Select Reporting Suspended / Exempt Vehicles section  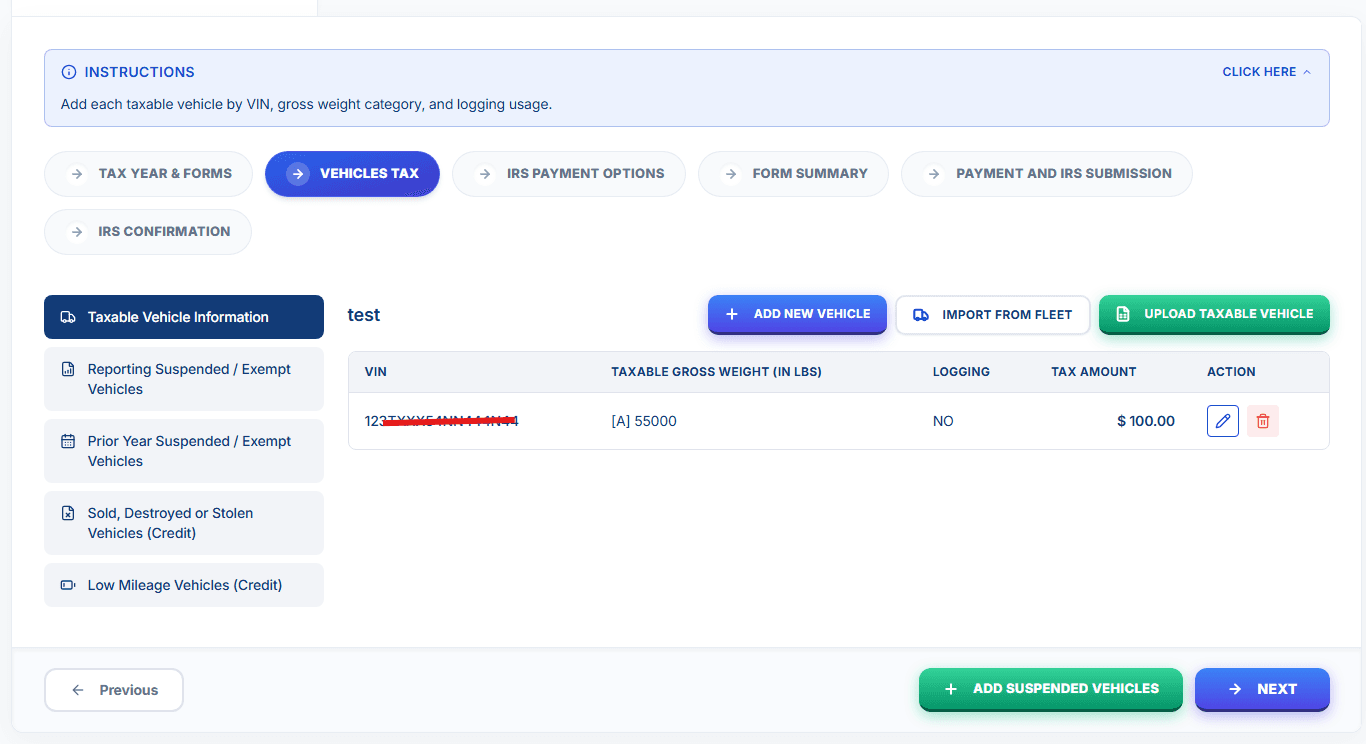(x=184, y=379)
